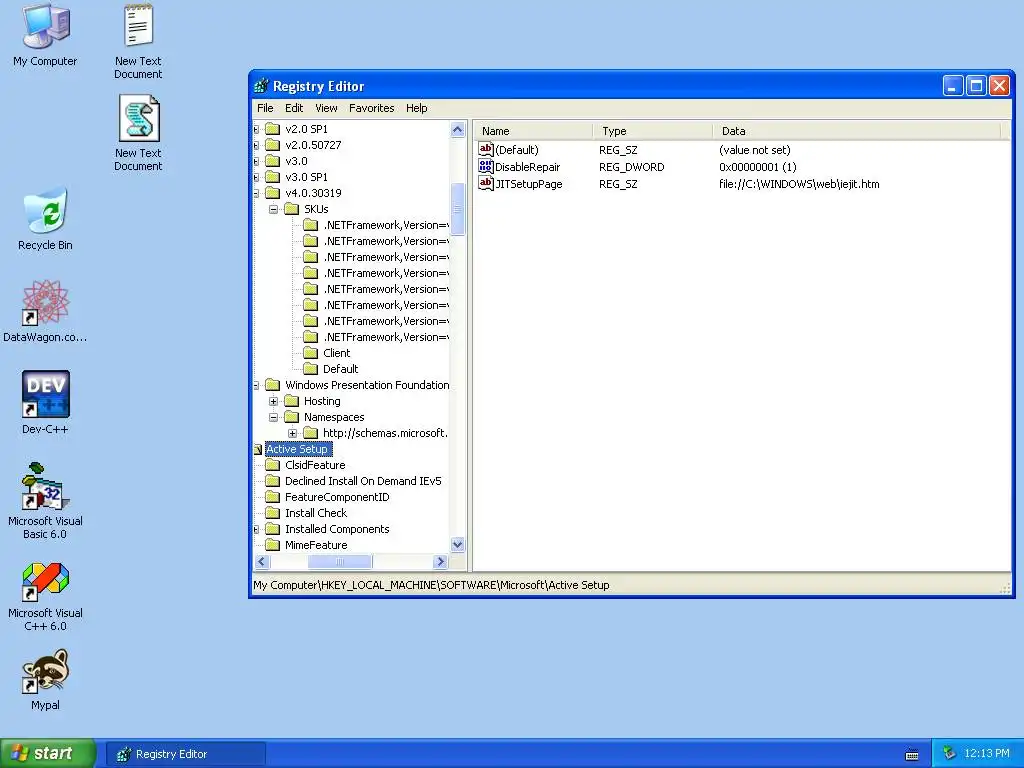The width and height of the screenshot is (1024, 768).
Task: Click the tree vertical scrollbar thumb
Action: pos(458,209)
